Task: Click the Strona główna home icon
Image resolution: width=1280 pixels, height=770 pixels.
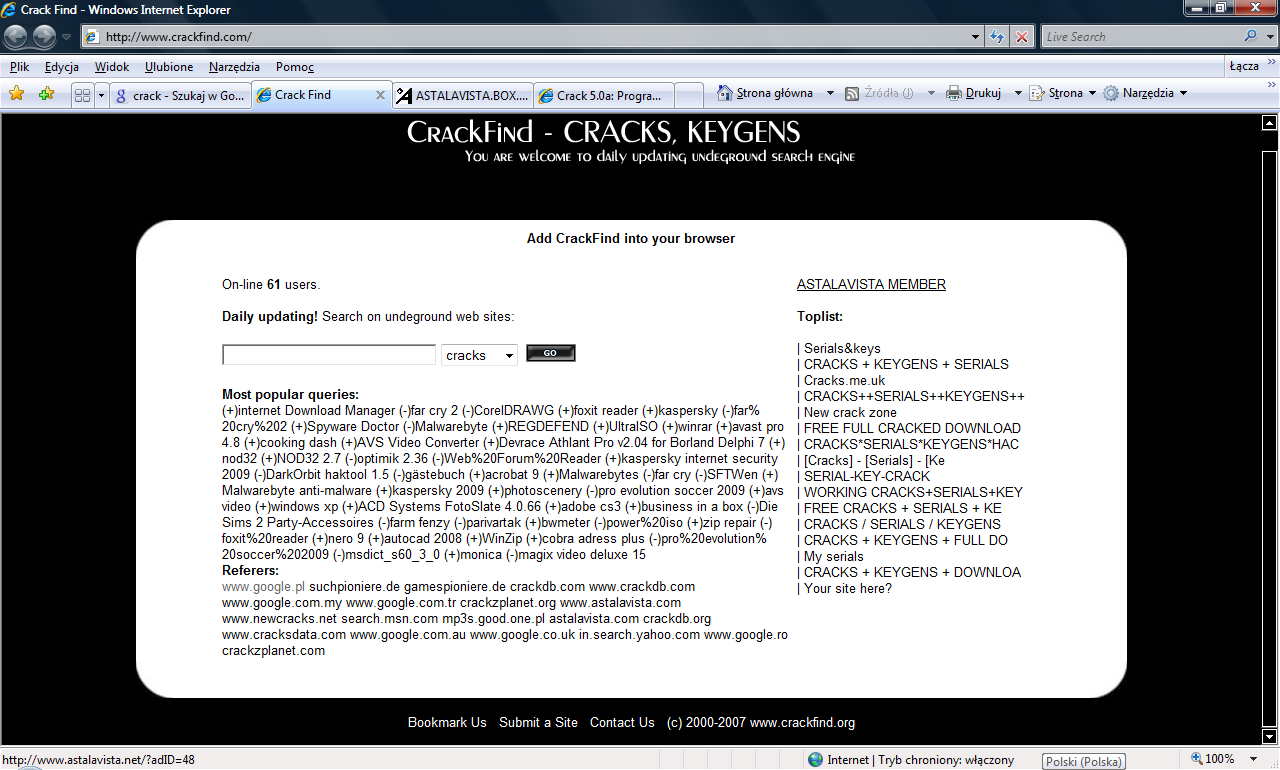Action: coord(725,93)
